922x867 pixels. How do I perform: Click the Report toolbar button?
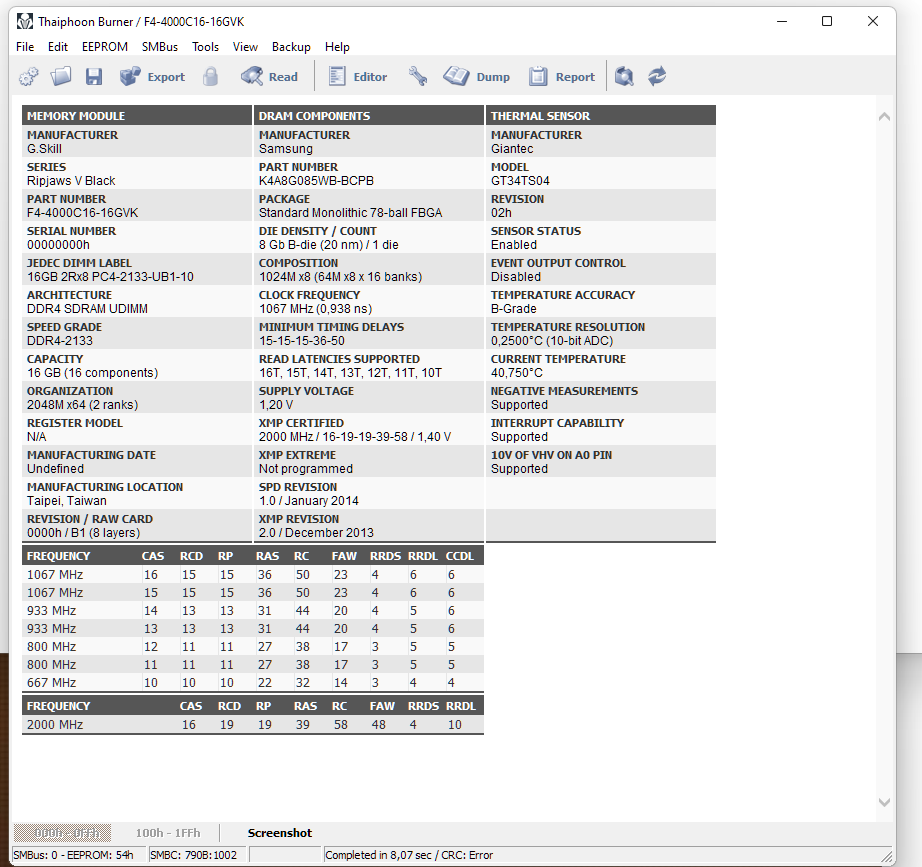click(x=562, y=76)
